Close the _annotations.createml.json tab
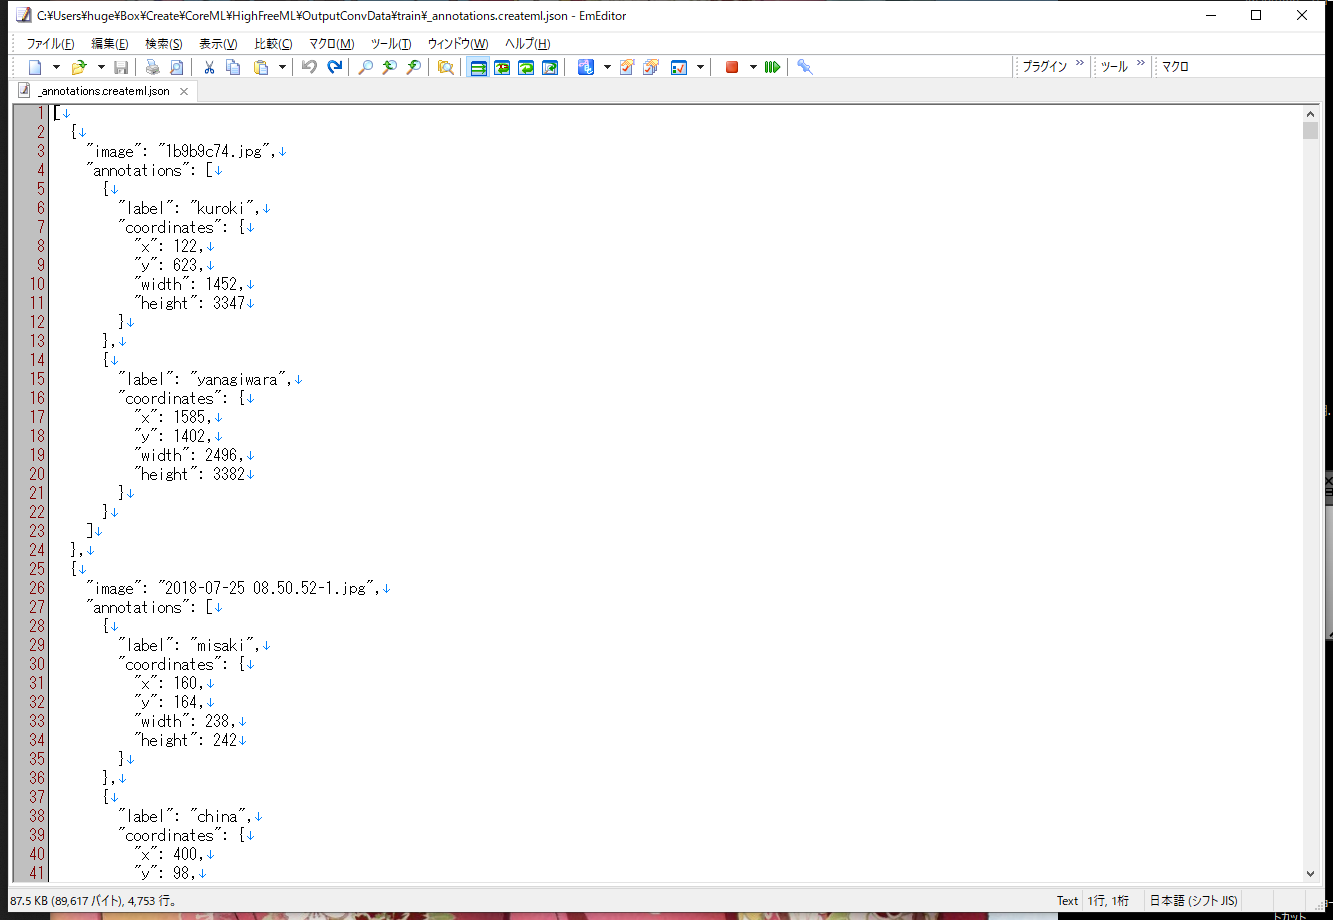1333x920 pixels. [x=184, y=91]
